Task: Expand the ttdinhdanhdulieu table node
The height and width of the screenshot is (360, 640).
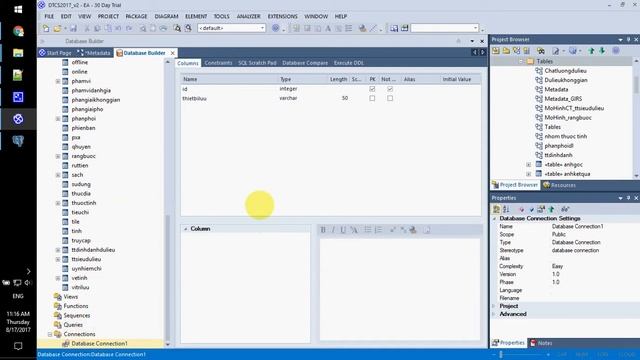Action: click(58, 250)
